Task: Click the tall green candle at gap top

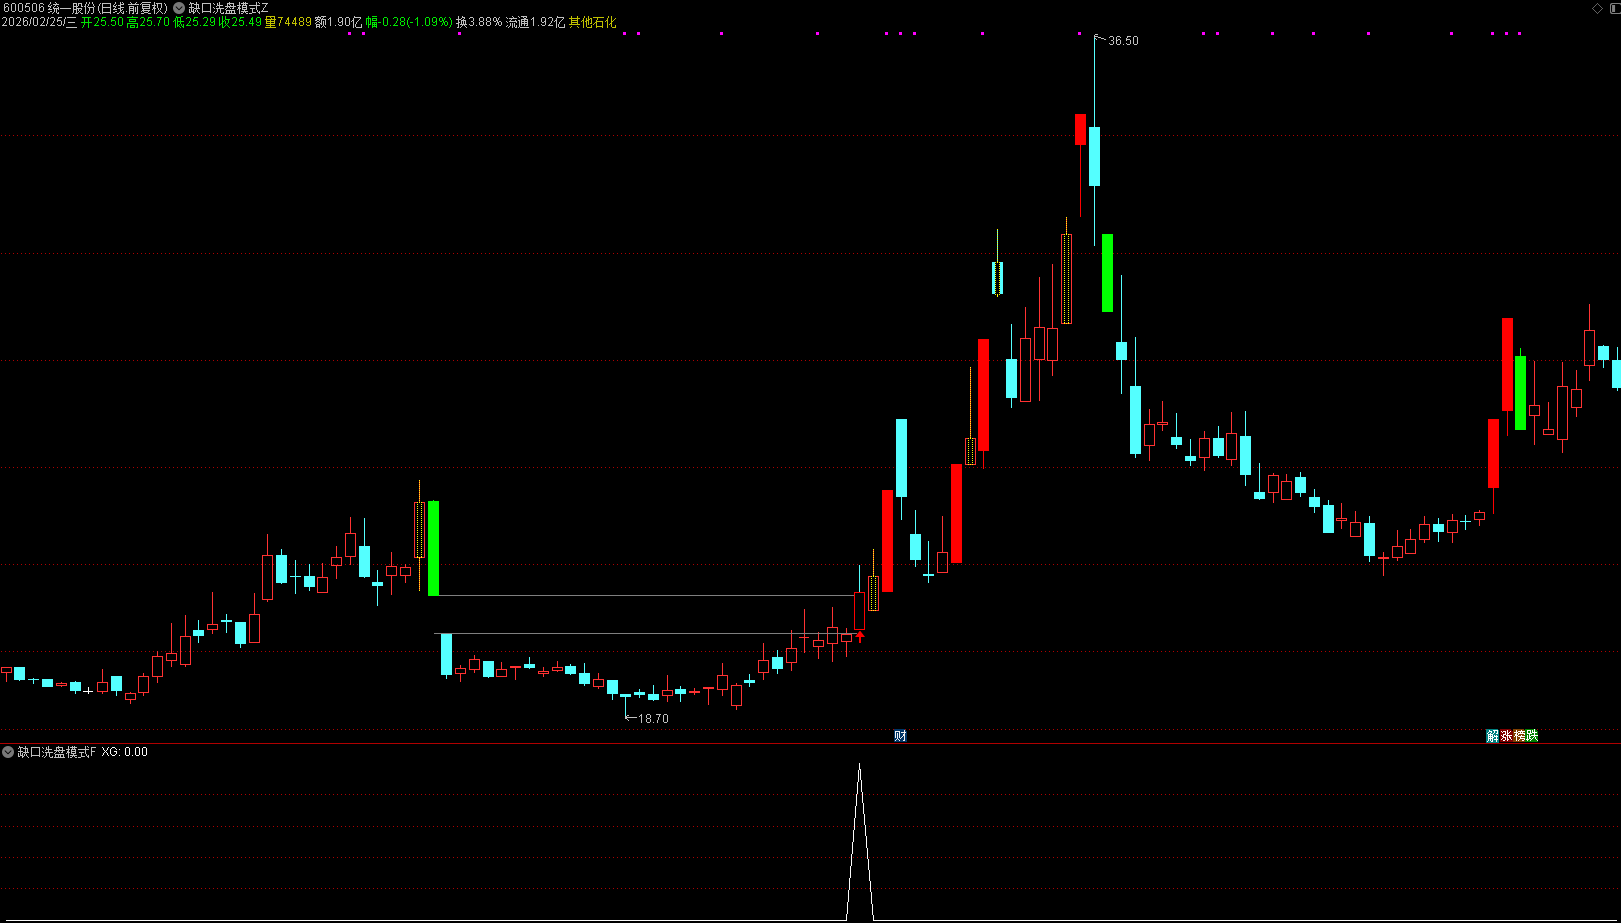Action: 433,548
